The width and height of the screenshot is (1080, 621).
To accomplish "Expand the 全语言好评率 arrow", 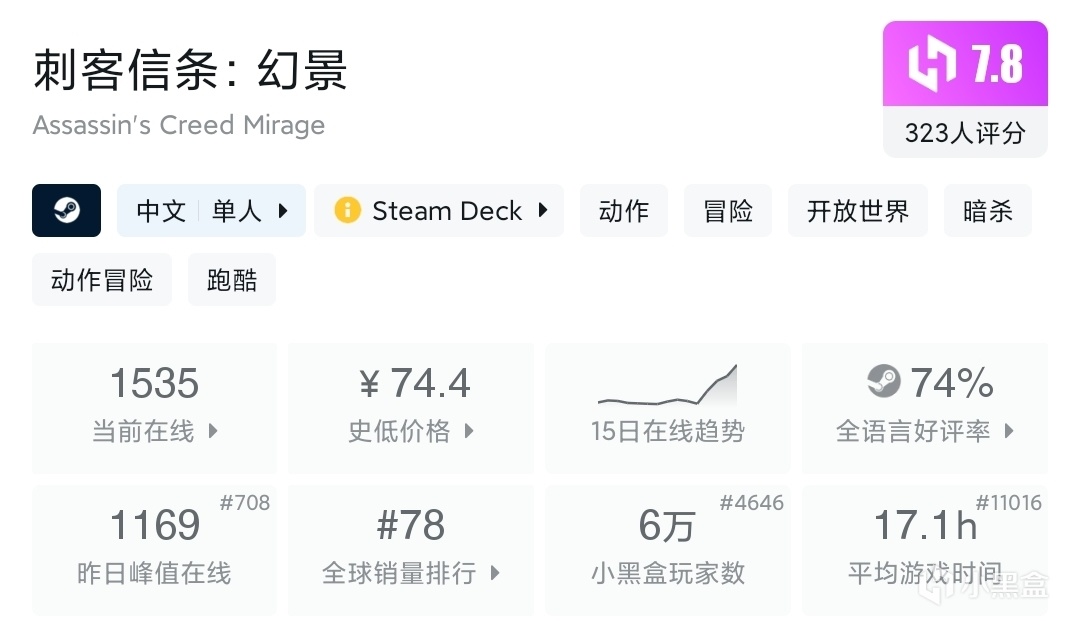I will (x=1009, y=432).
